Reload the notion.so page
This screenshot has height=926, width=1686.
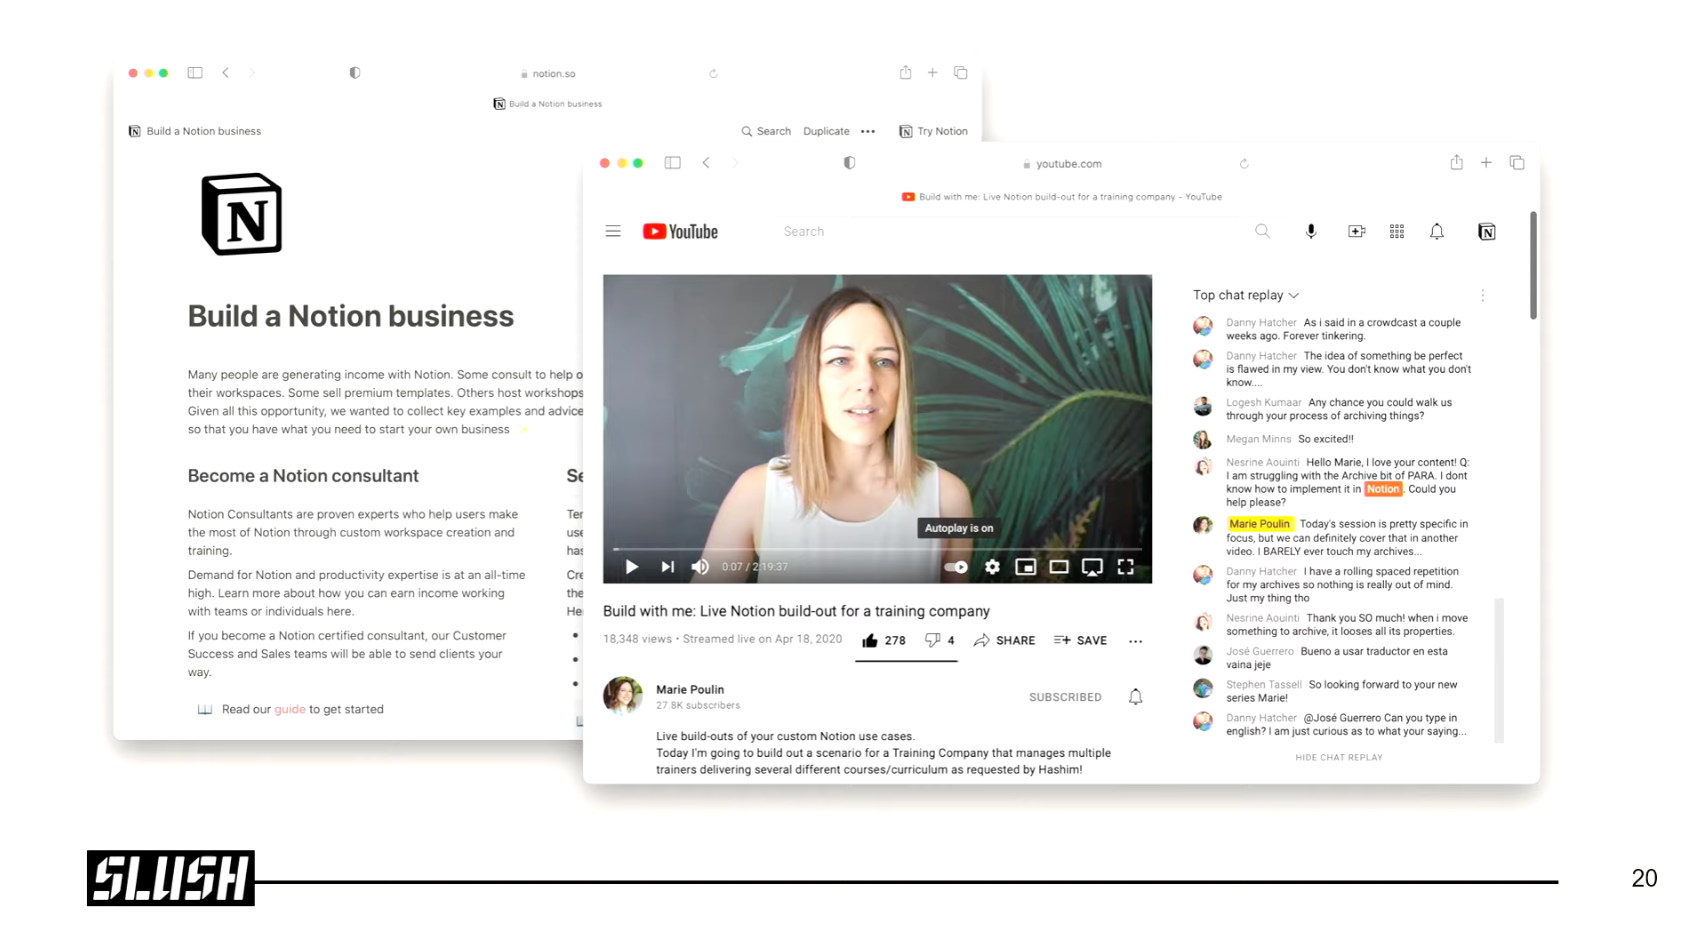pos(713,73)
